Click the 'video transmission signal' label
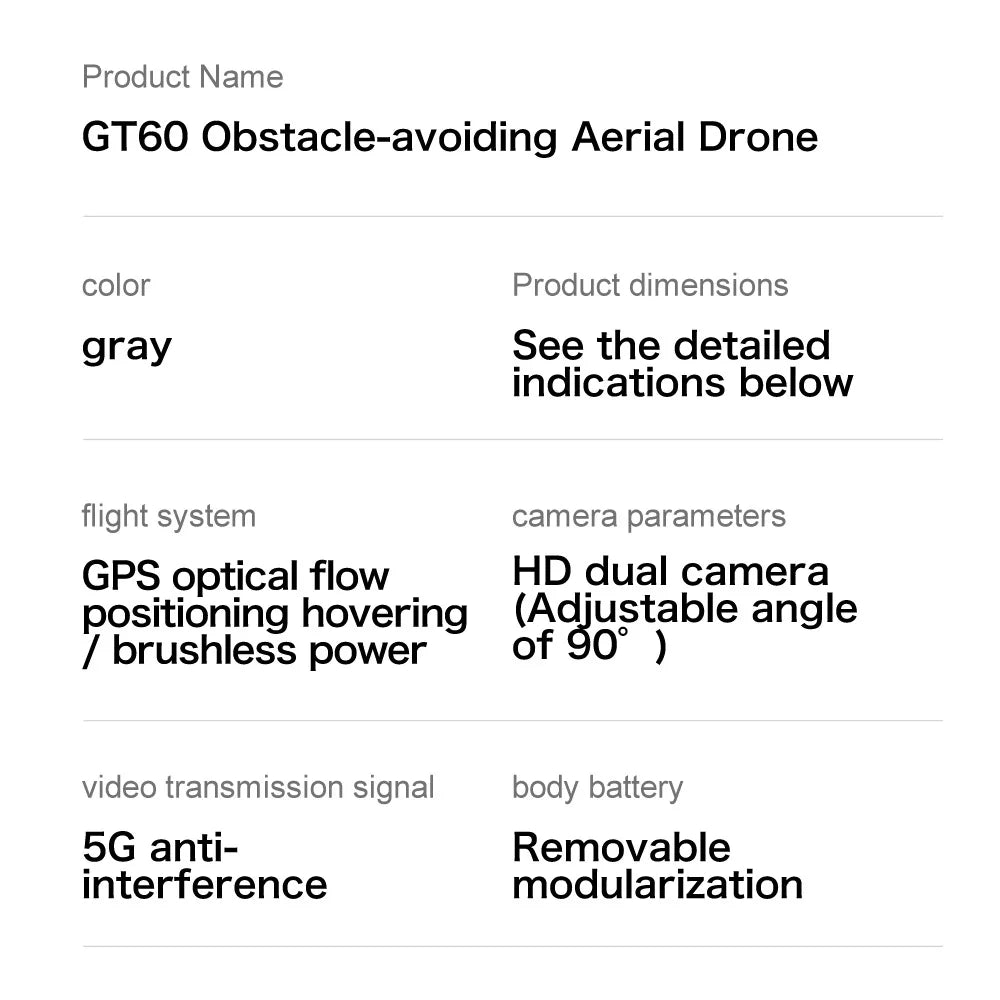 coord(258,788)
